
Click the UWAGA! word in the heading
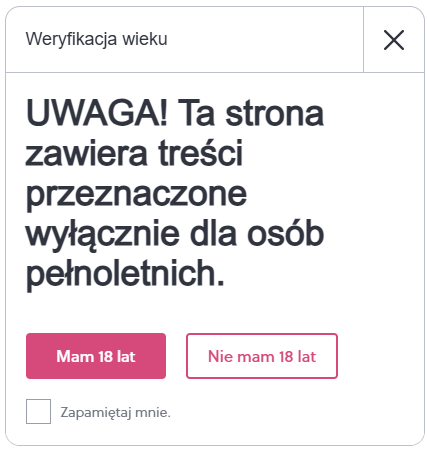click(x=96, y=113)
